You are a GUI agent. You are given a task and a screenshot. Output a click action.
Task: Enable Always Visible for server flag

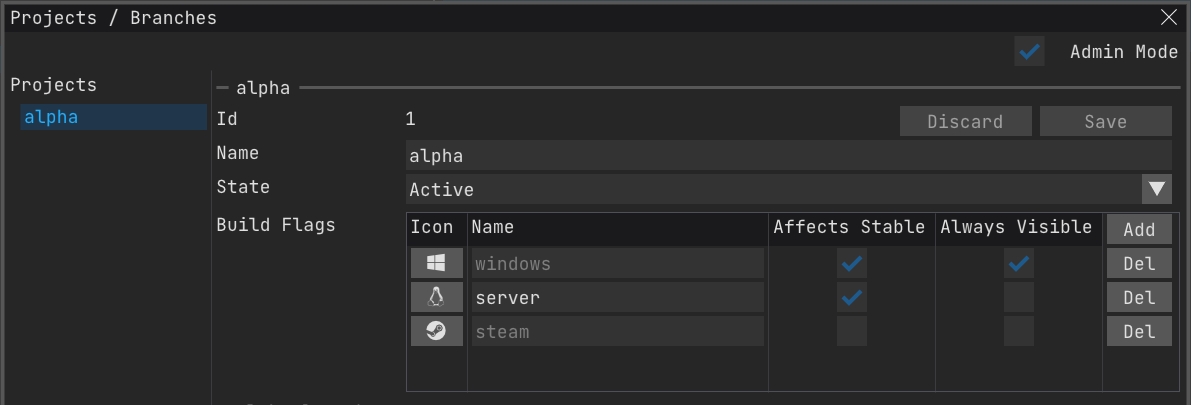(1019, 298)
